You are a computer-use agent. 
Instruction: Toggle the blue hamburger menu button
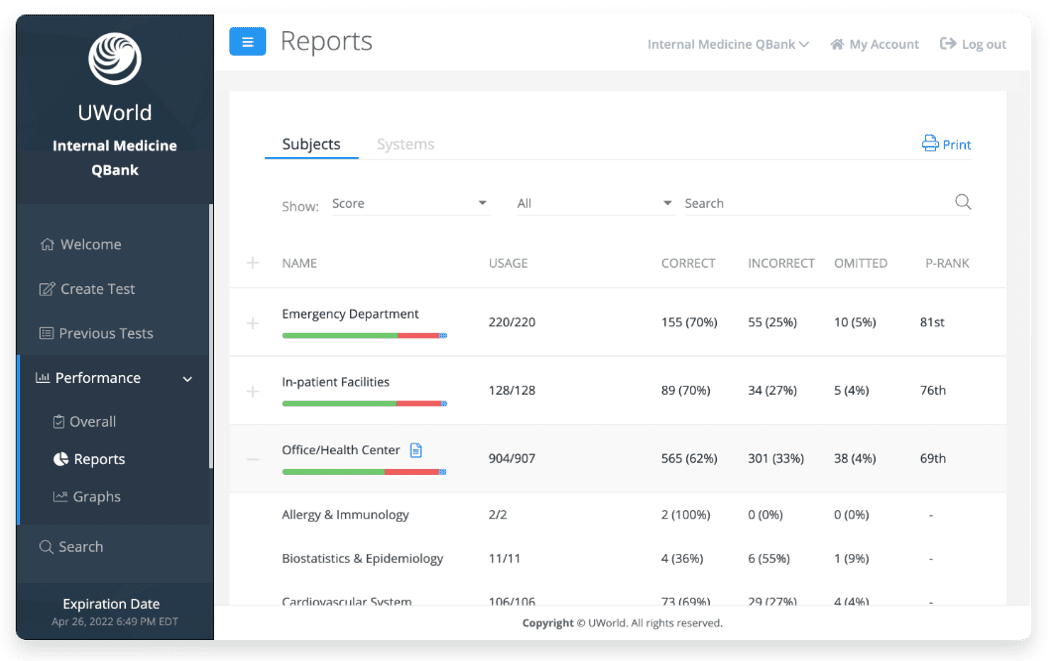[x=247, y=42]
